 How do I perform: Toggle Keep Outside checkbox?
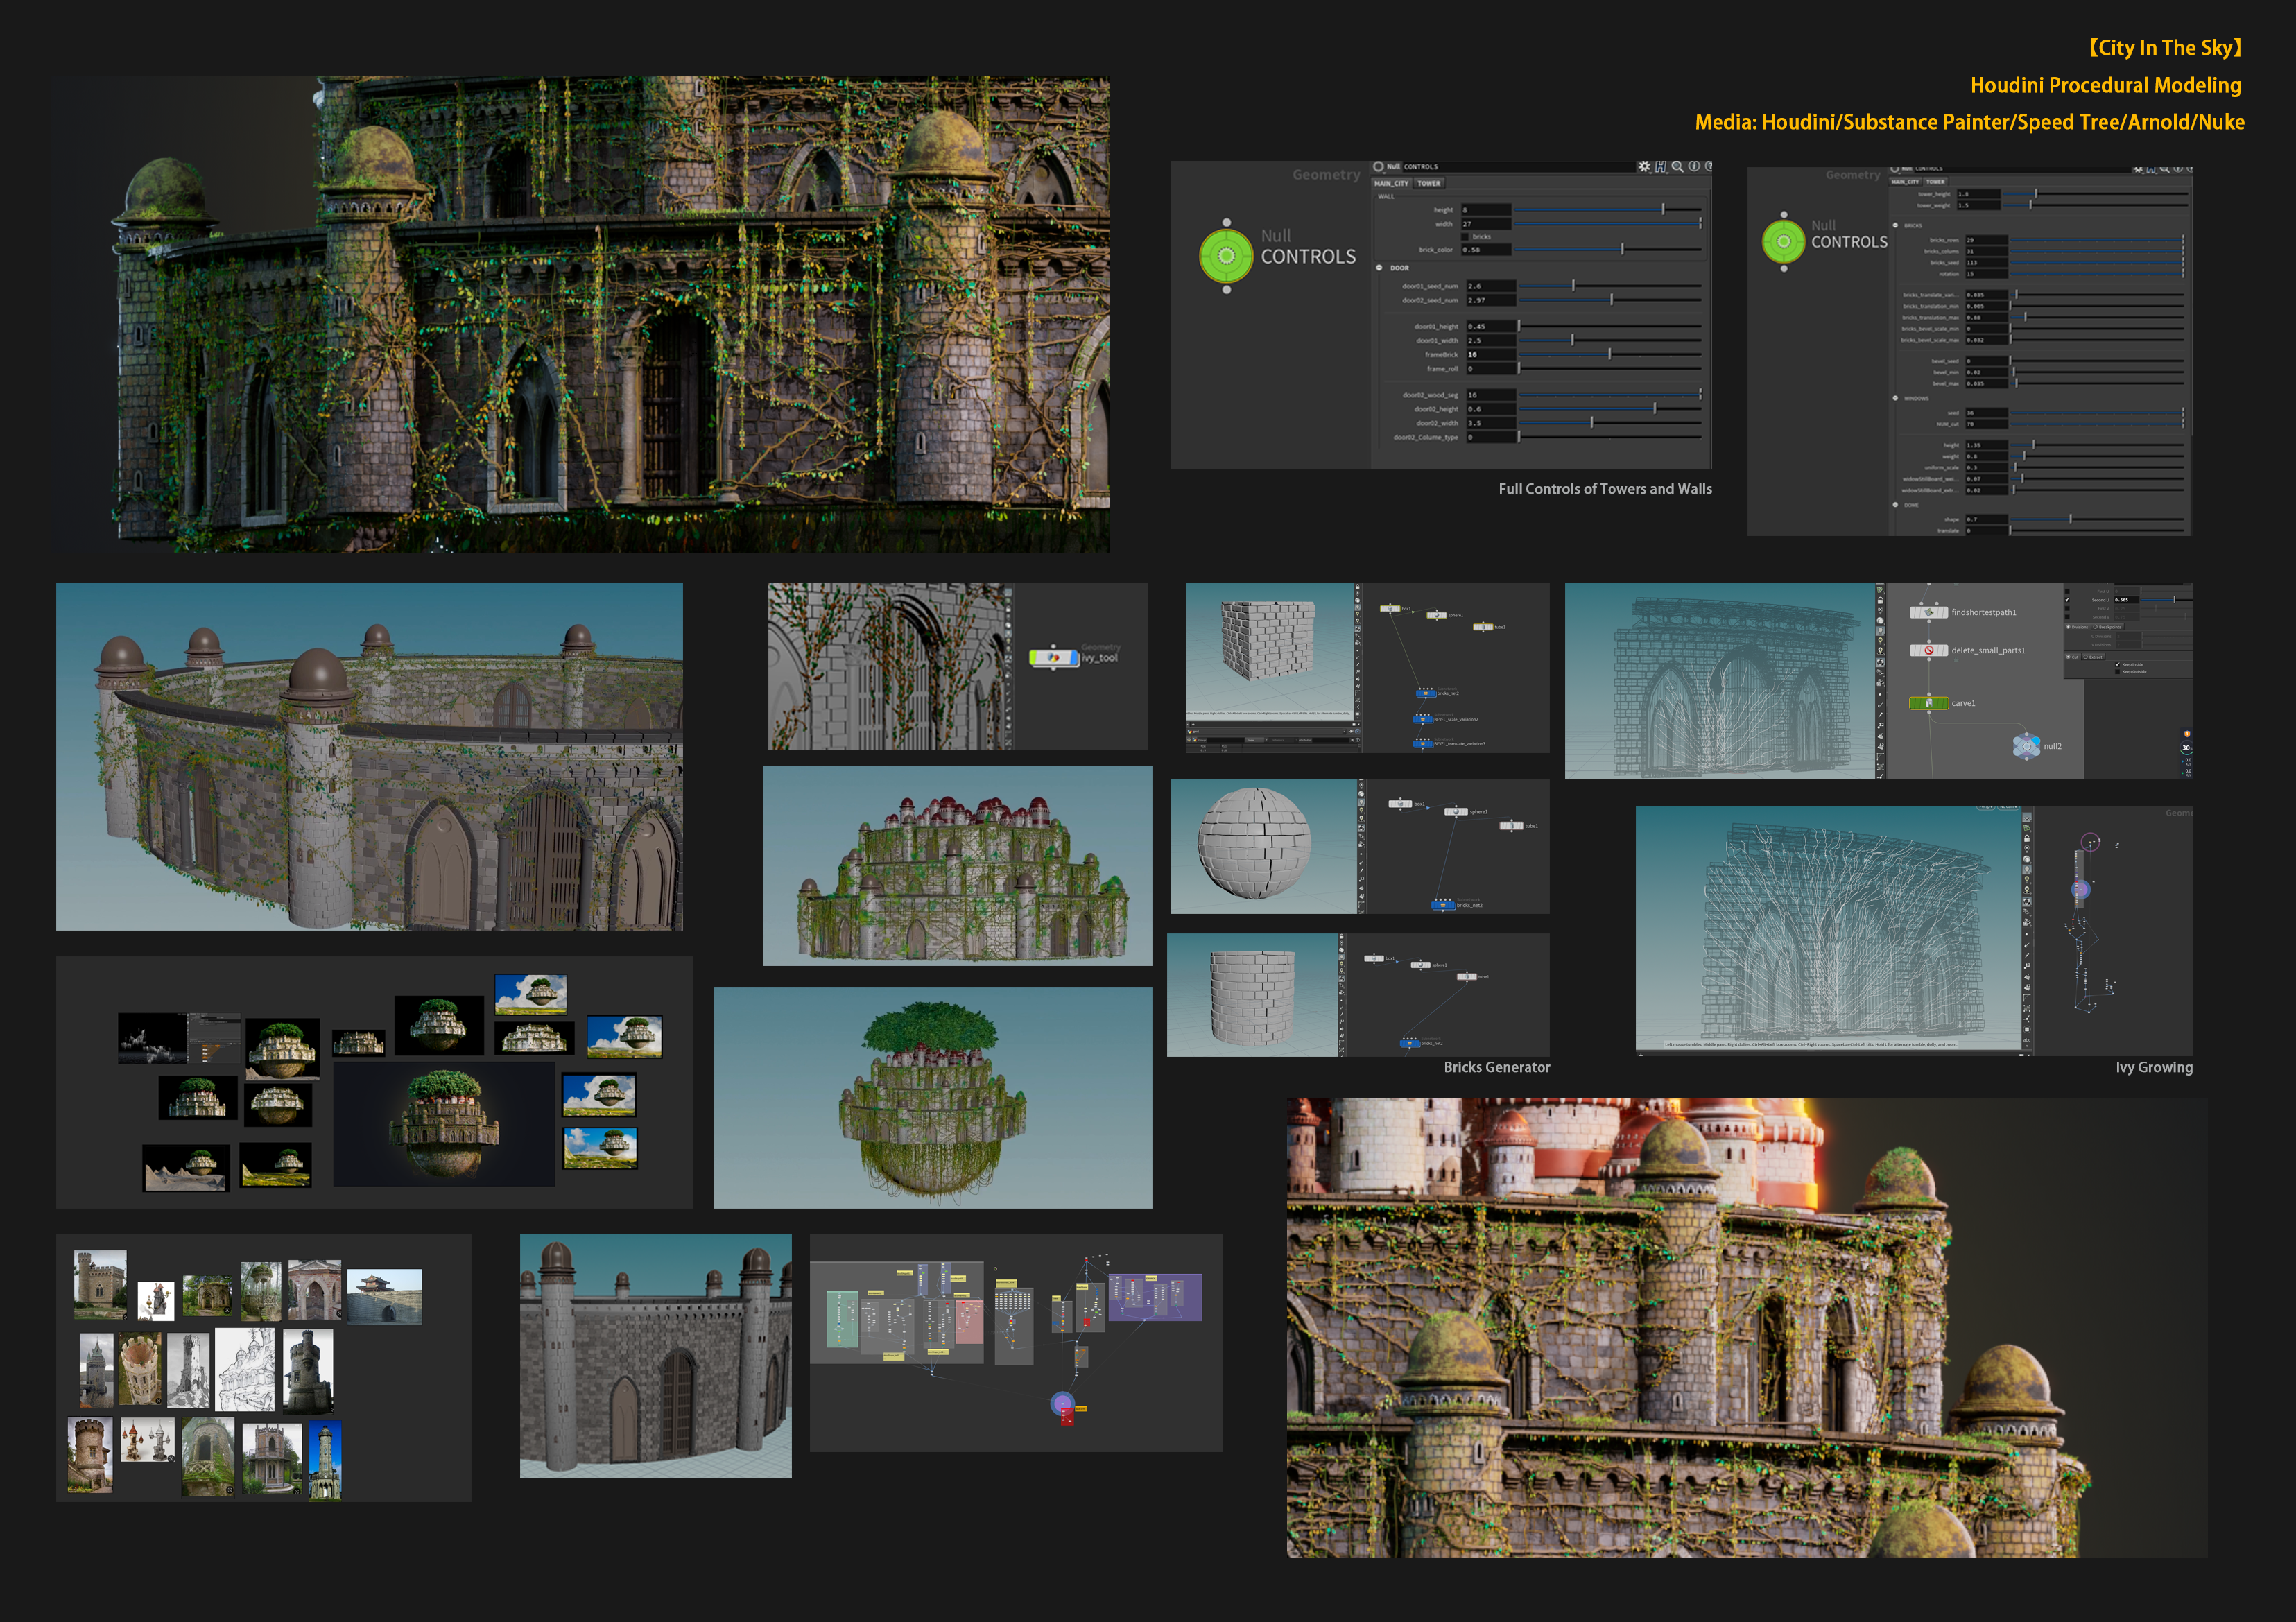[x=2118, y=672]
